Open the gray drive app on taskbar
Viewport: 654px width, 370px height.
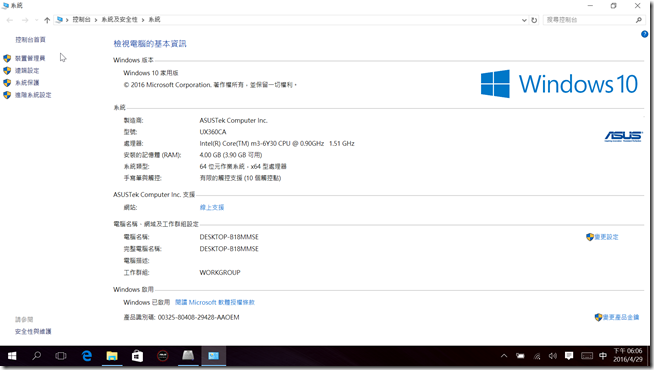(x=188, y=356)
